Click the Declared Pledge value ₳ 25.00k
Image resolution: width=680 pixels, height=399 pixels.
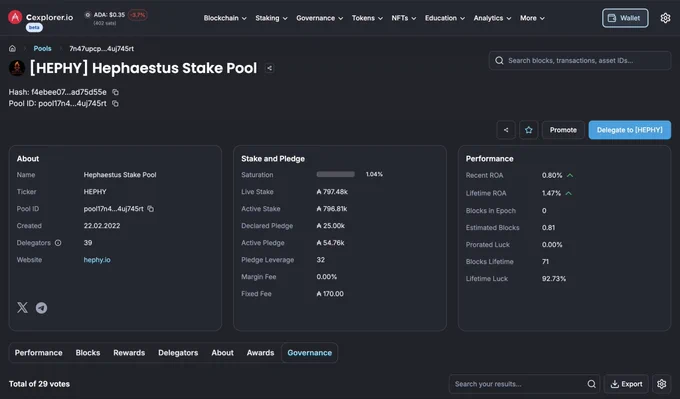tap(330, 226)
